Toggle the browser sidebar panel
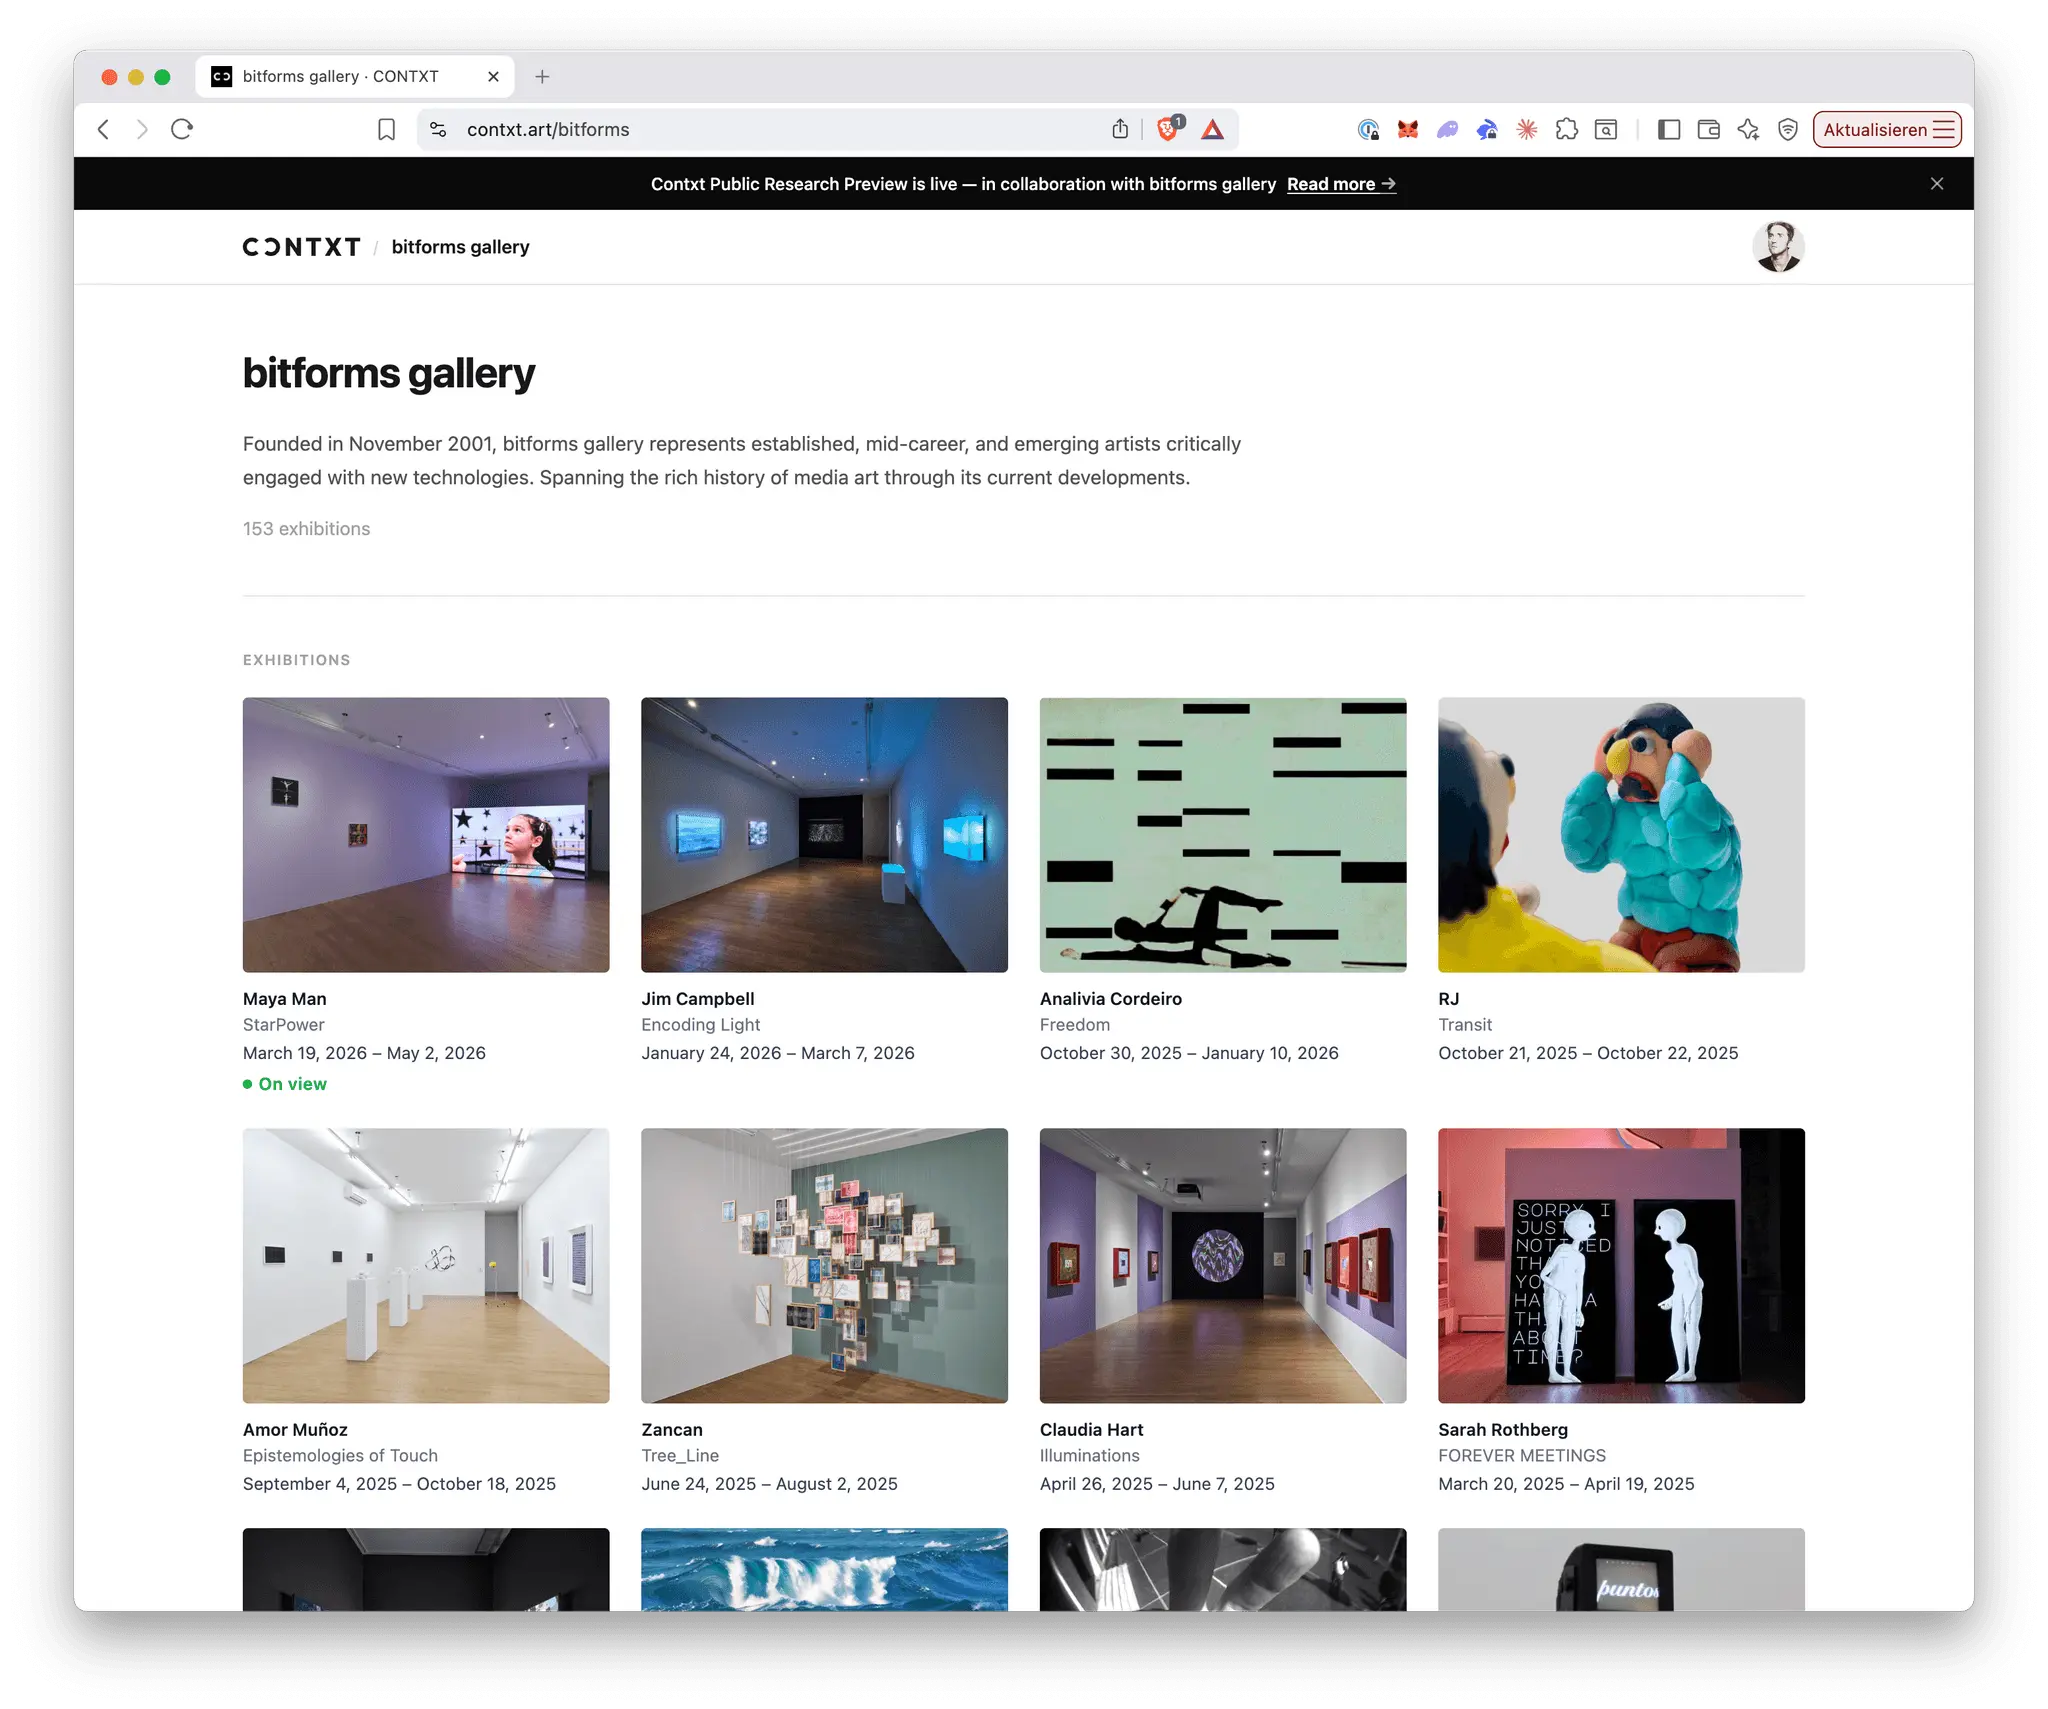 click(x=1669, y=129)
